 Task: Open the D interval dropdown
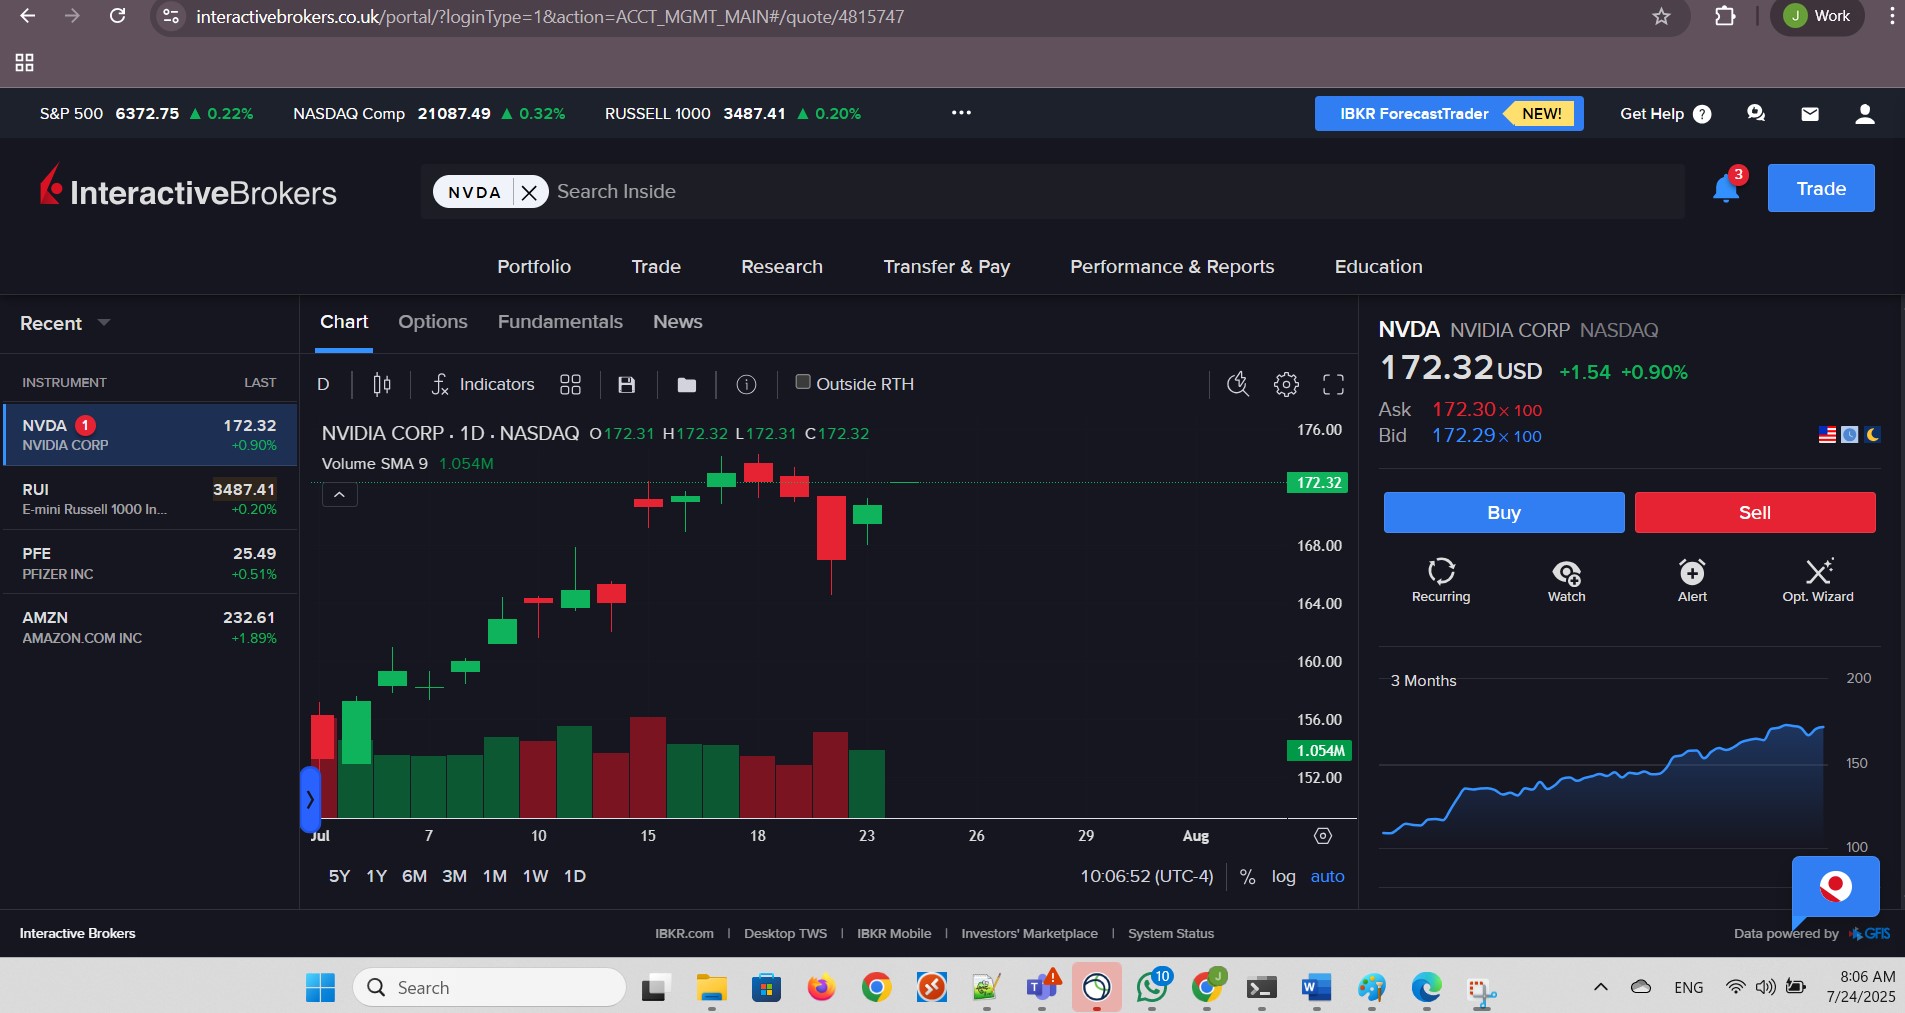pos(323,384)
